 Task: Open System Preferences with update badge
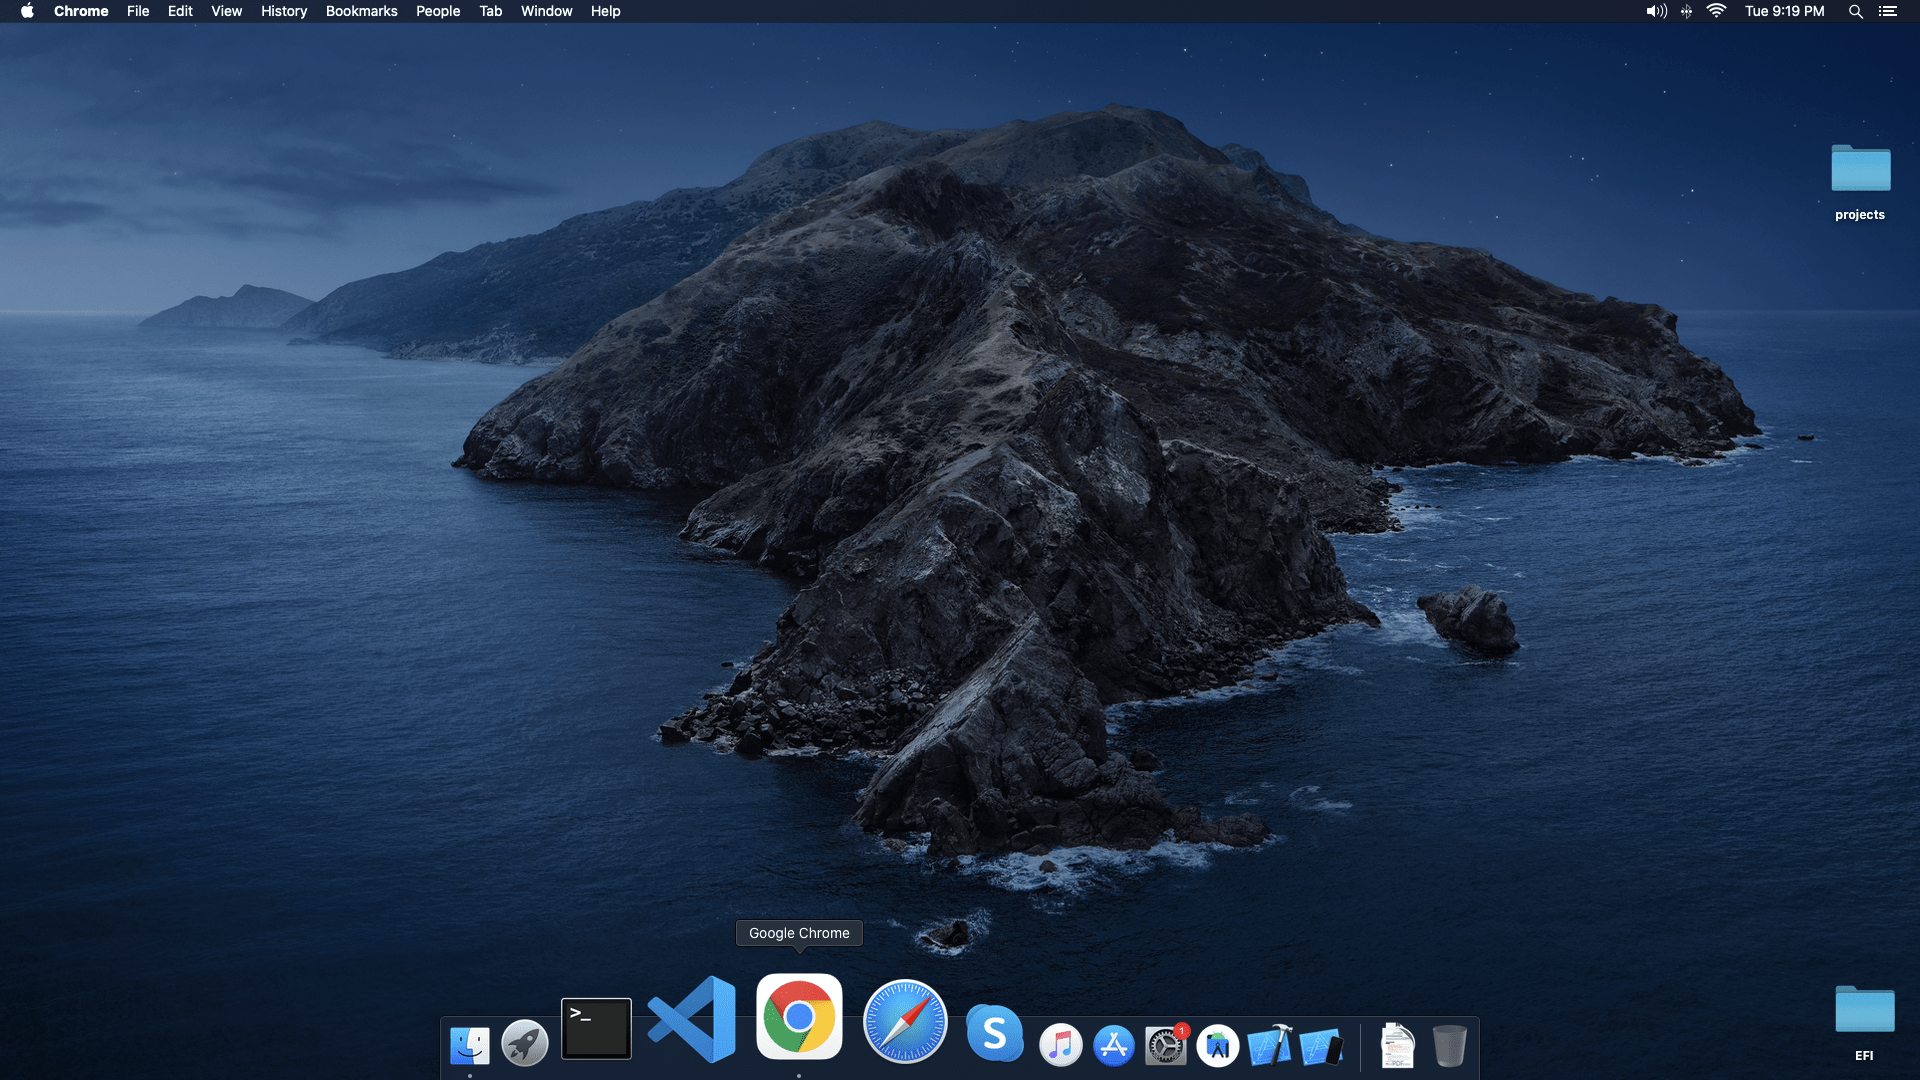tap(1166, 1045)
